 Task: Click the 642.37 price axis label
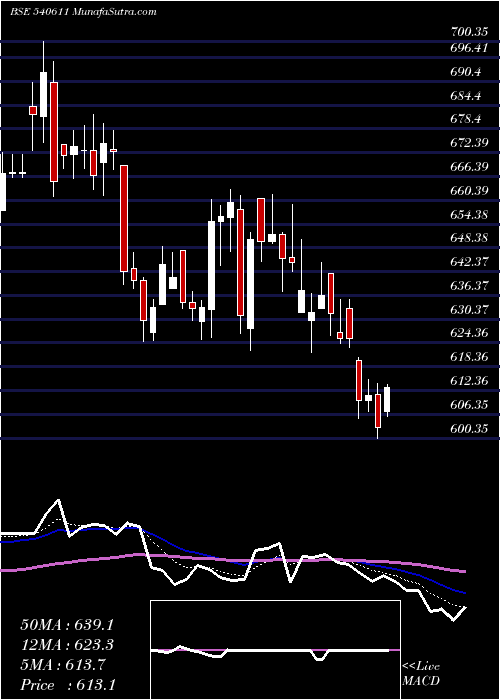tap(469, 262)
